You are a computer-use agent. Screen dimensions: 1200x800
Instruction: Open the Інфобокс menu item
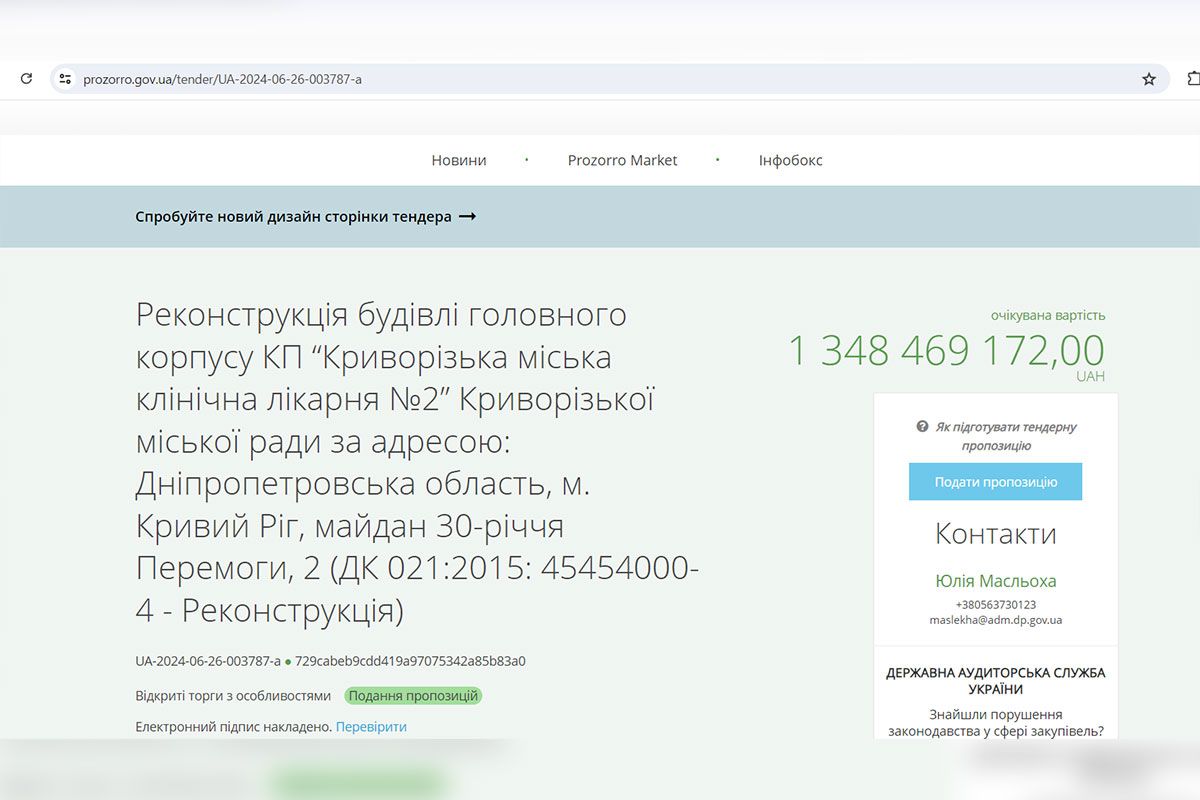coord(789,159)
